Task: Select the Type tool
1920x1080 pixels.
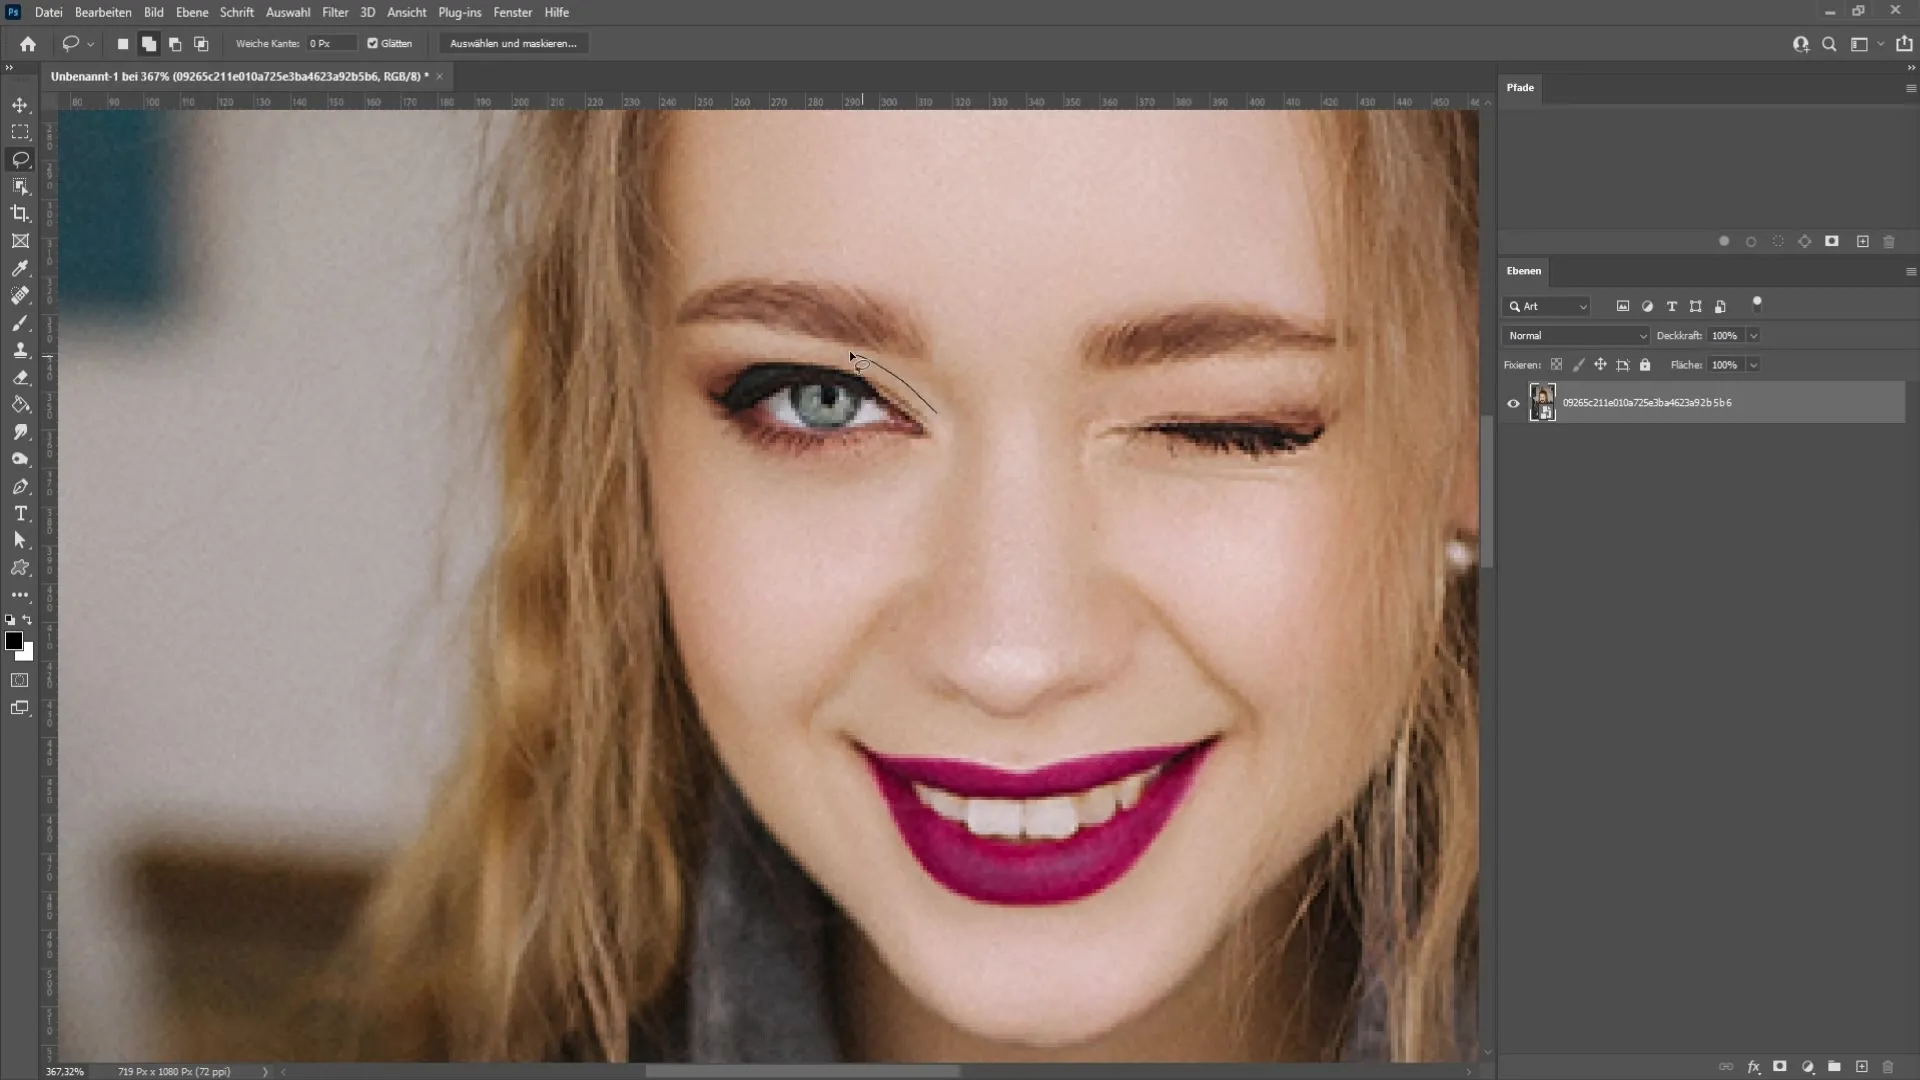Action: coord(20,513)
